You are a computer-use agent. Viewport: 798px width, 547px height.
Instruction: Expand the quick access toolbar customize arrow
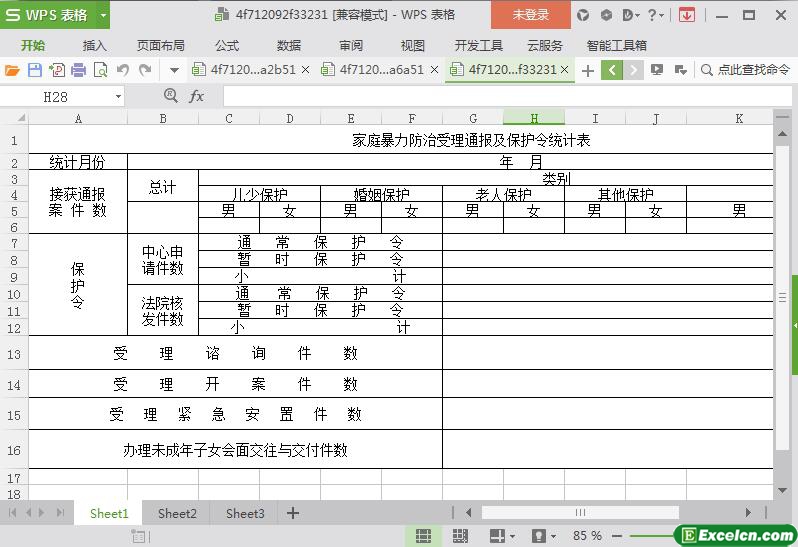(x=173, y=70)
